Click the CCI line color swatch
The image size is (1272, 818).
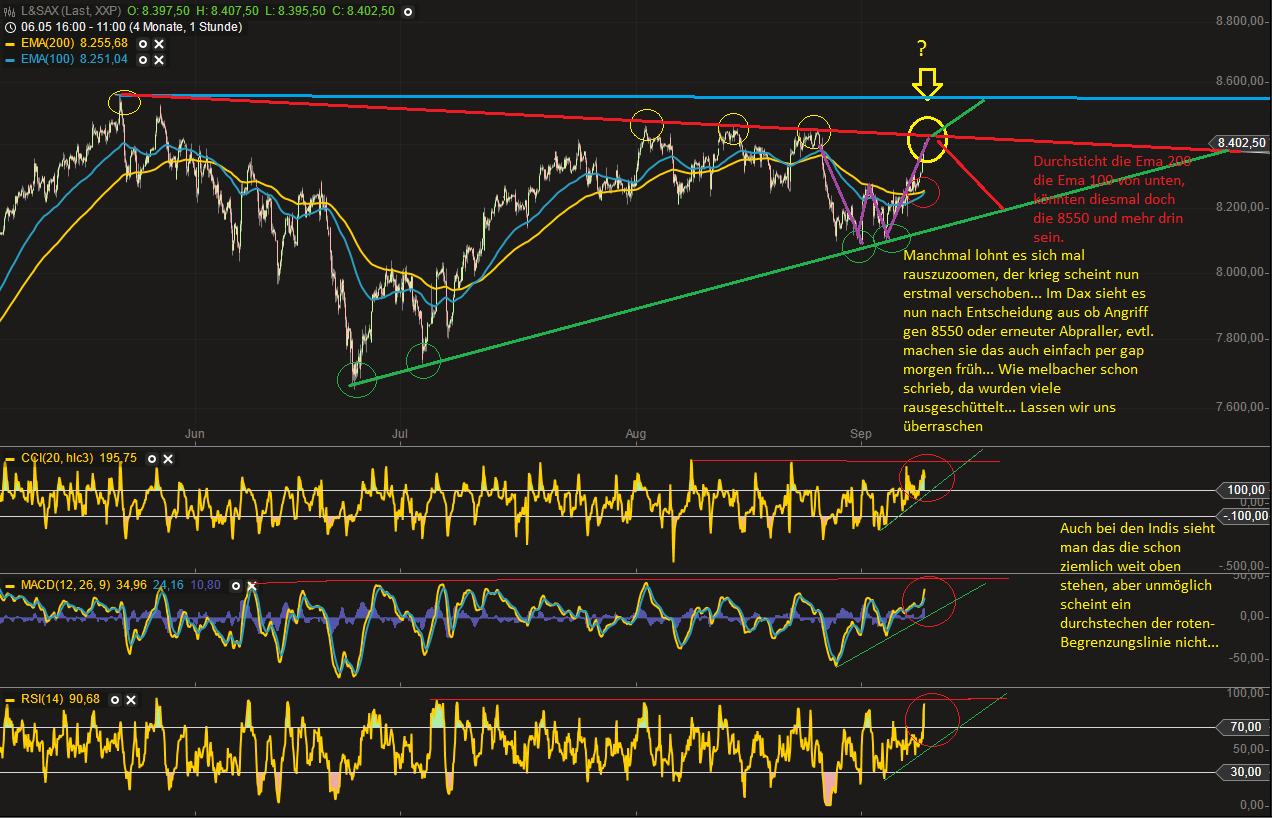pos(10,458)
